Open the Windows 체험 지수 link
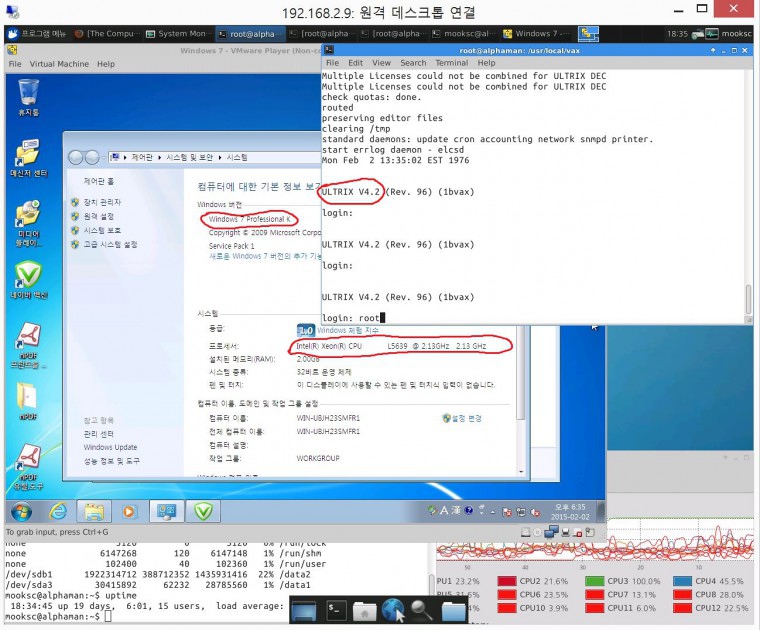 pos(348,330)
